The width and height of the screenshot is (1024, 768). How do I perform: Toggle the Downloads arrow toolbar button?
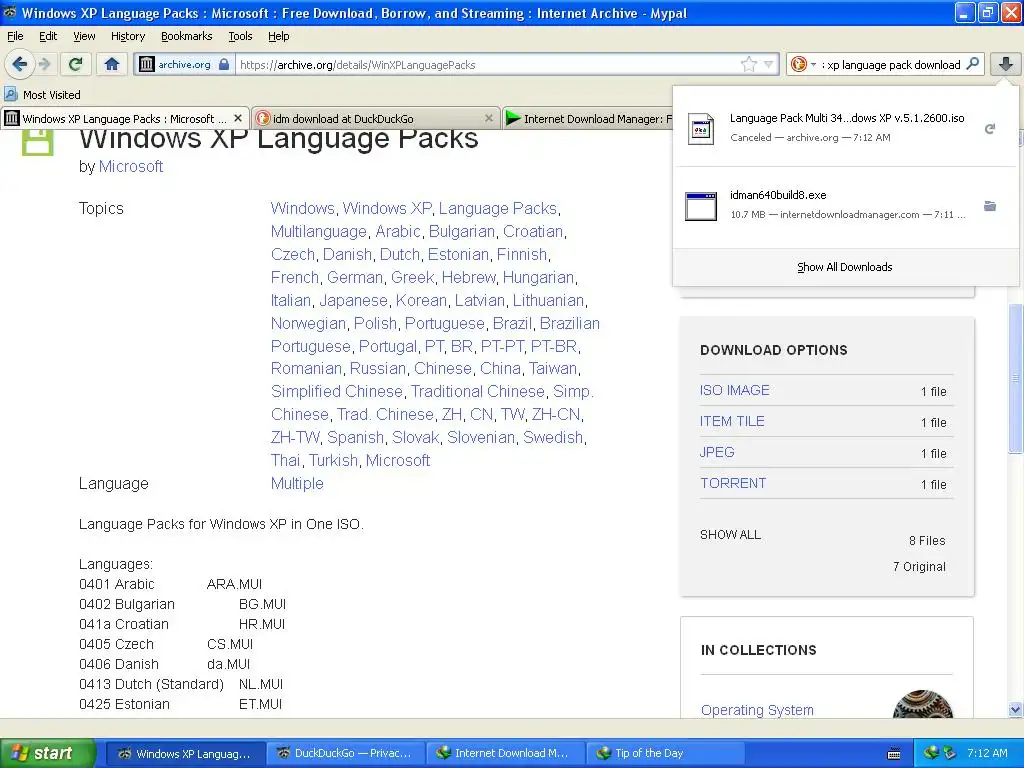pyautogui.click(x=1006, y=64)
